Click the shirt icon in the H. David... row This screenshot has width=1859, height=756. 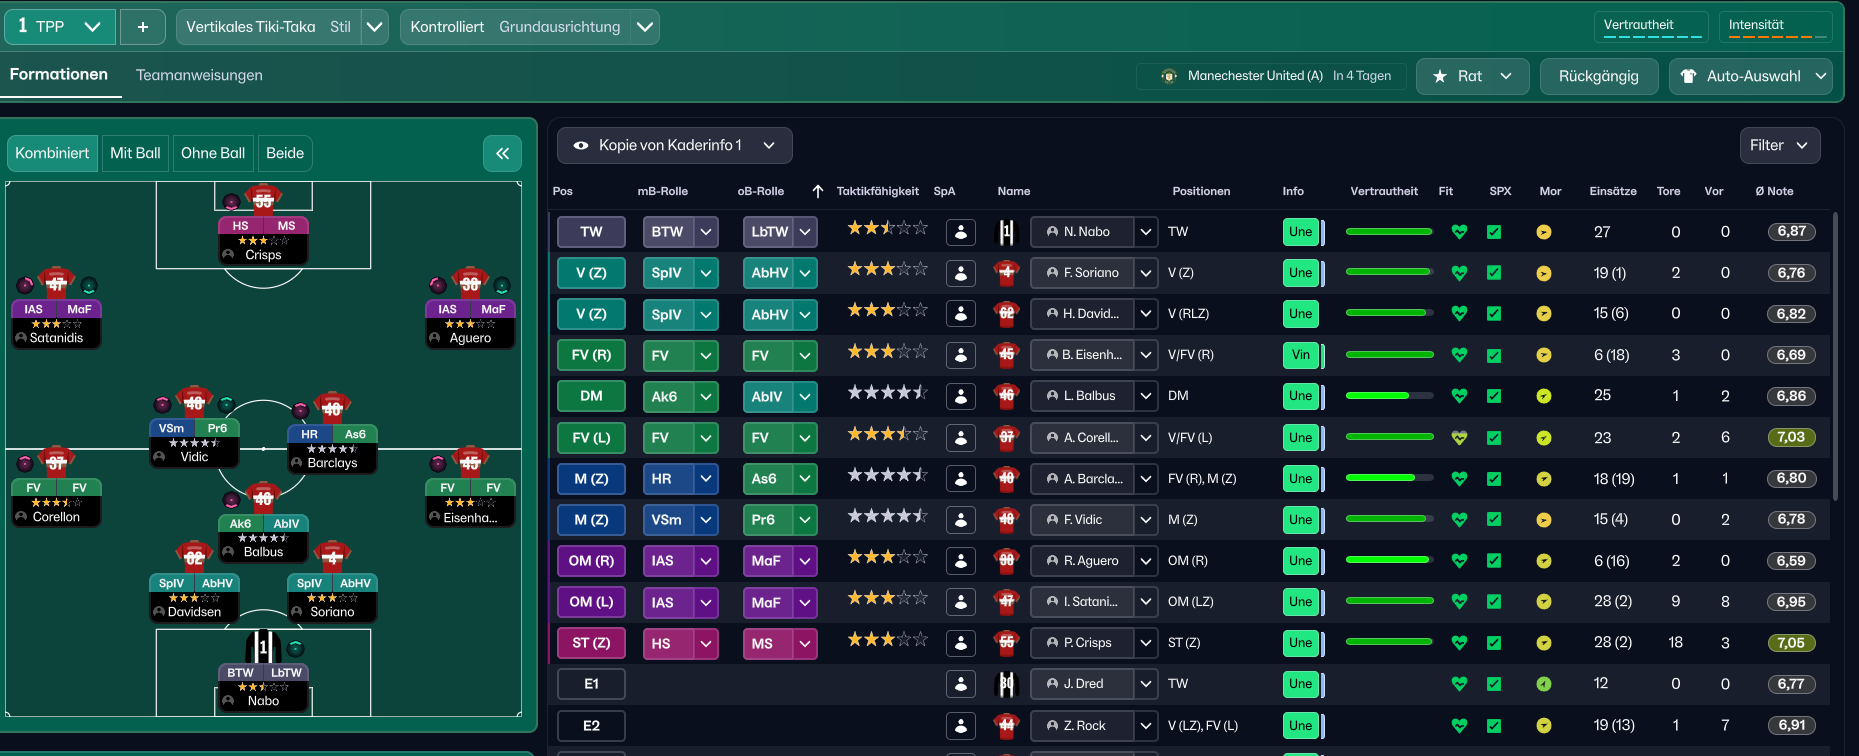point(1007,314)
